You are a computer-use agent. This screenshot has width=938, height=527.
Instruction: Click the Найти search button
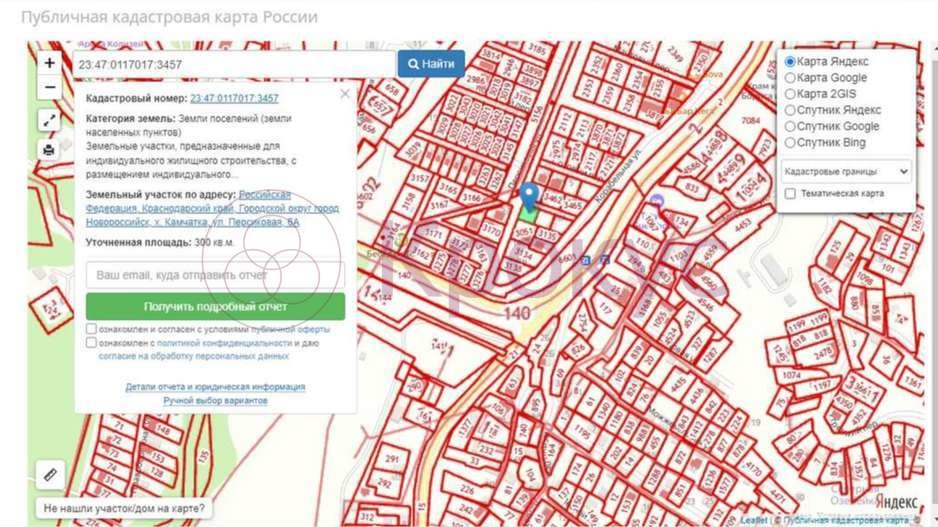pos(431,64)
